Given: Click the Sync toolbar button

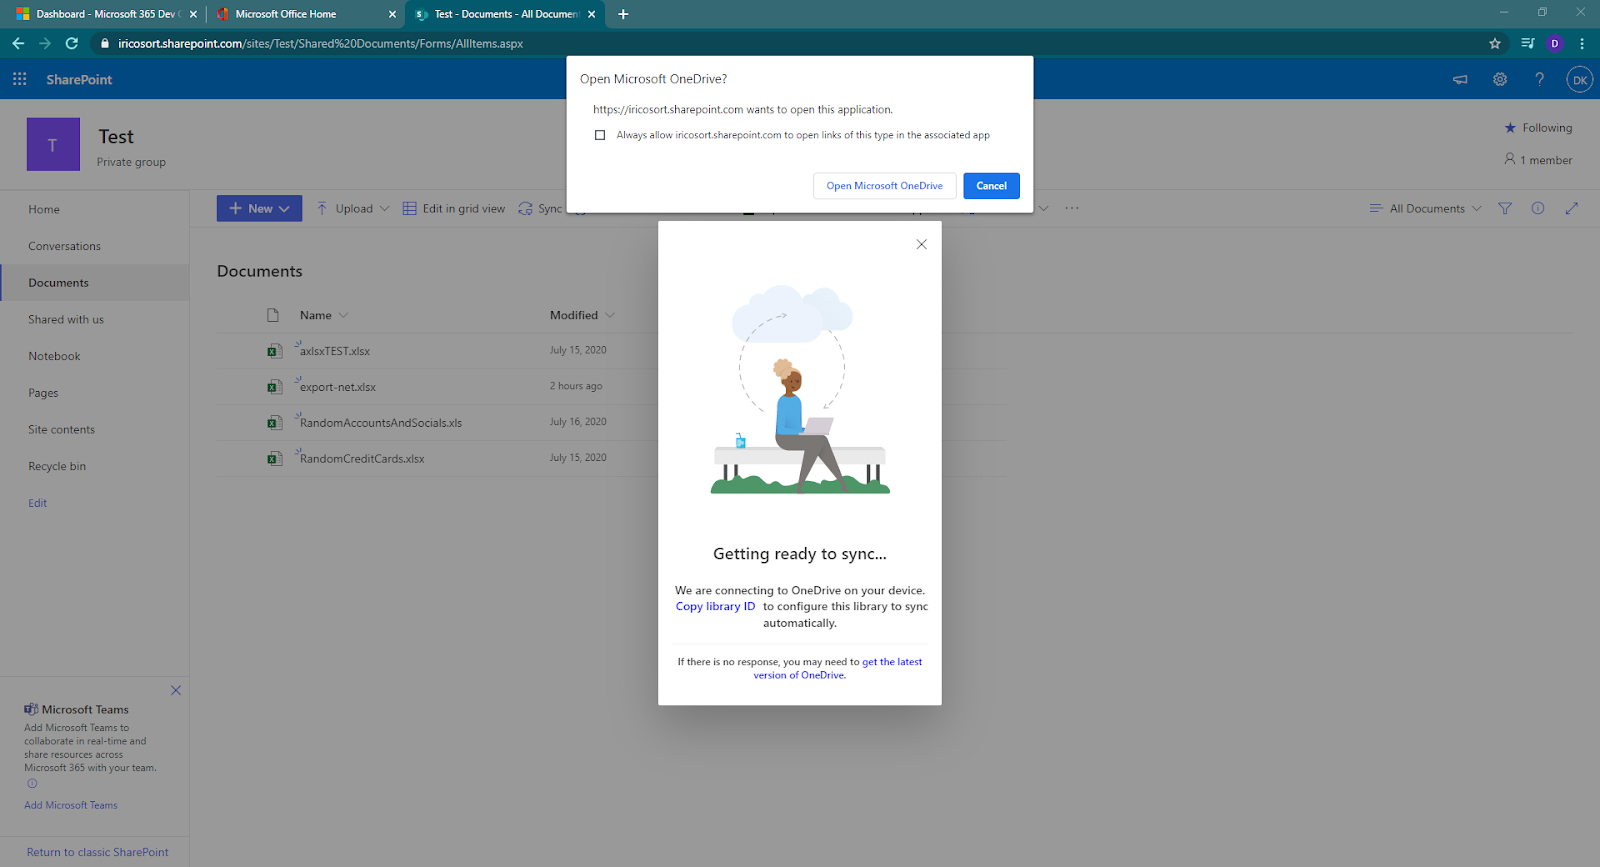Looking at the screenshot, I should coord(540,208).
